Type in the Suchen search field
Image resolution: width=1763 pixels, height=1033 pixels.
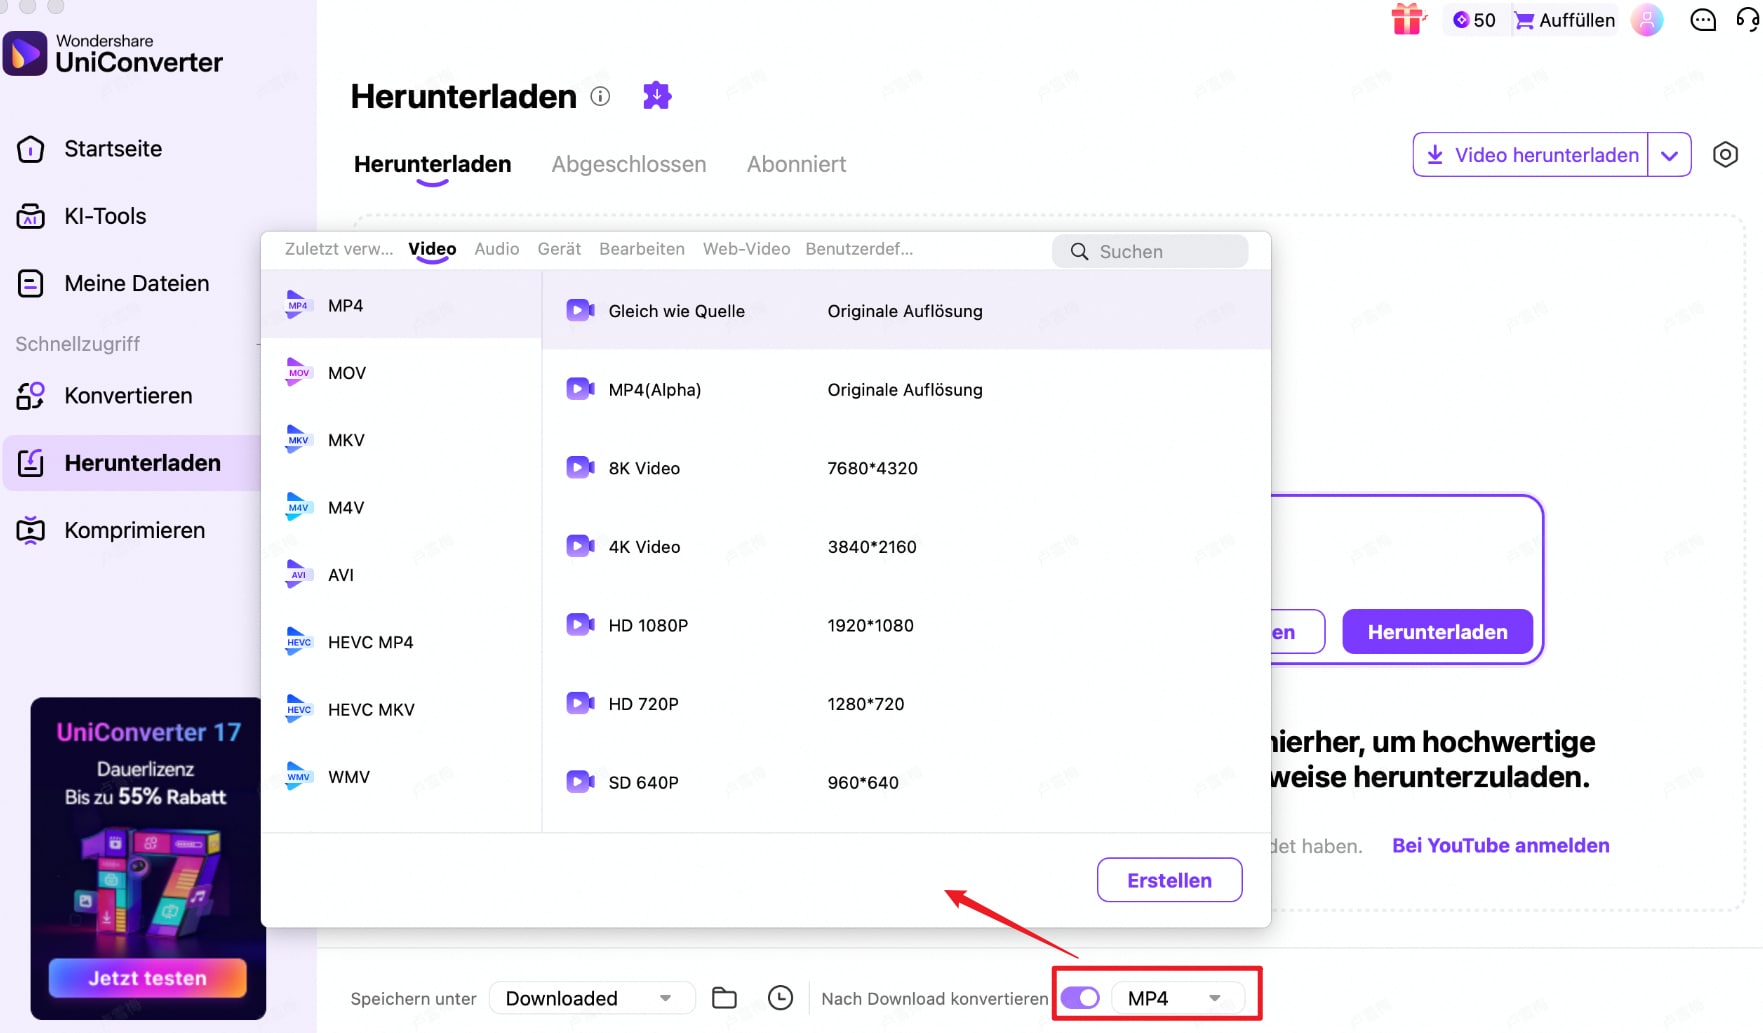pyautogui.click(x=1150, y=251)
